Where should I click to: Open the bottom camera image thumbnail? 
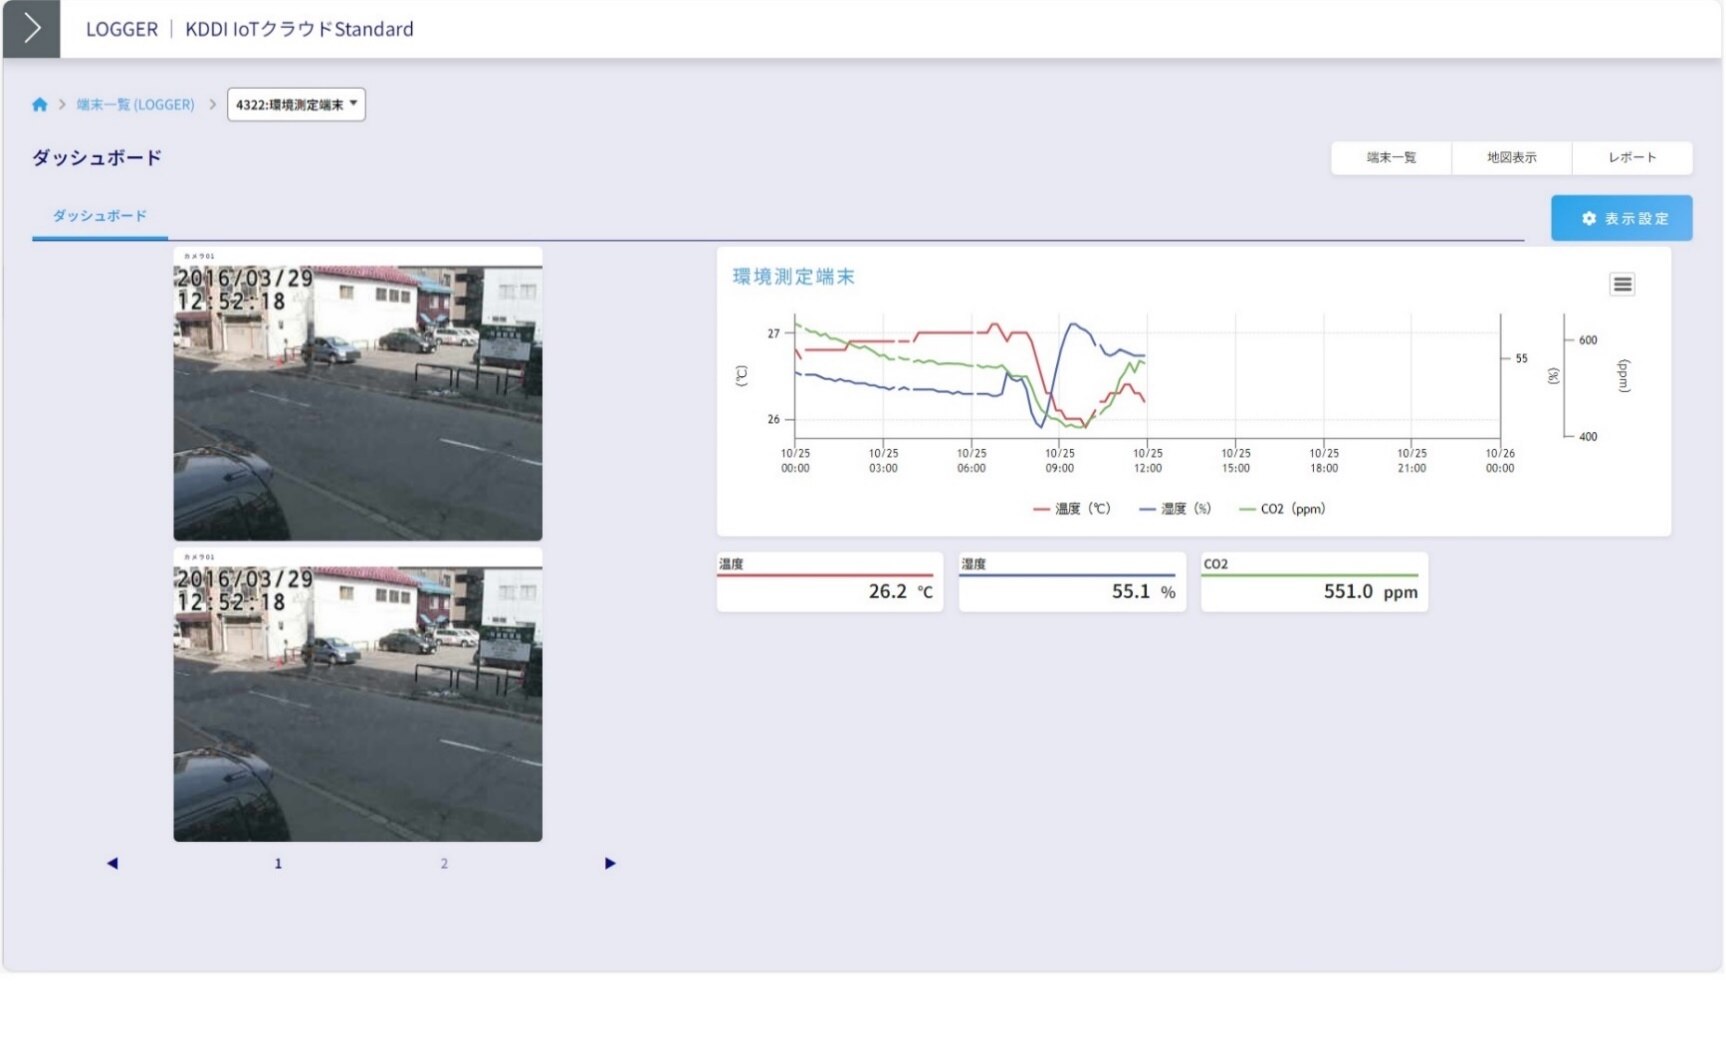[358, 695]
